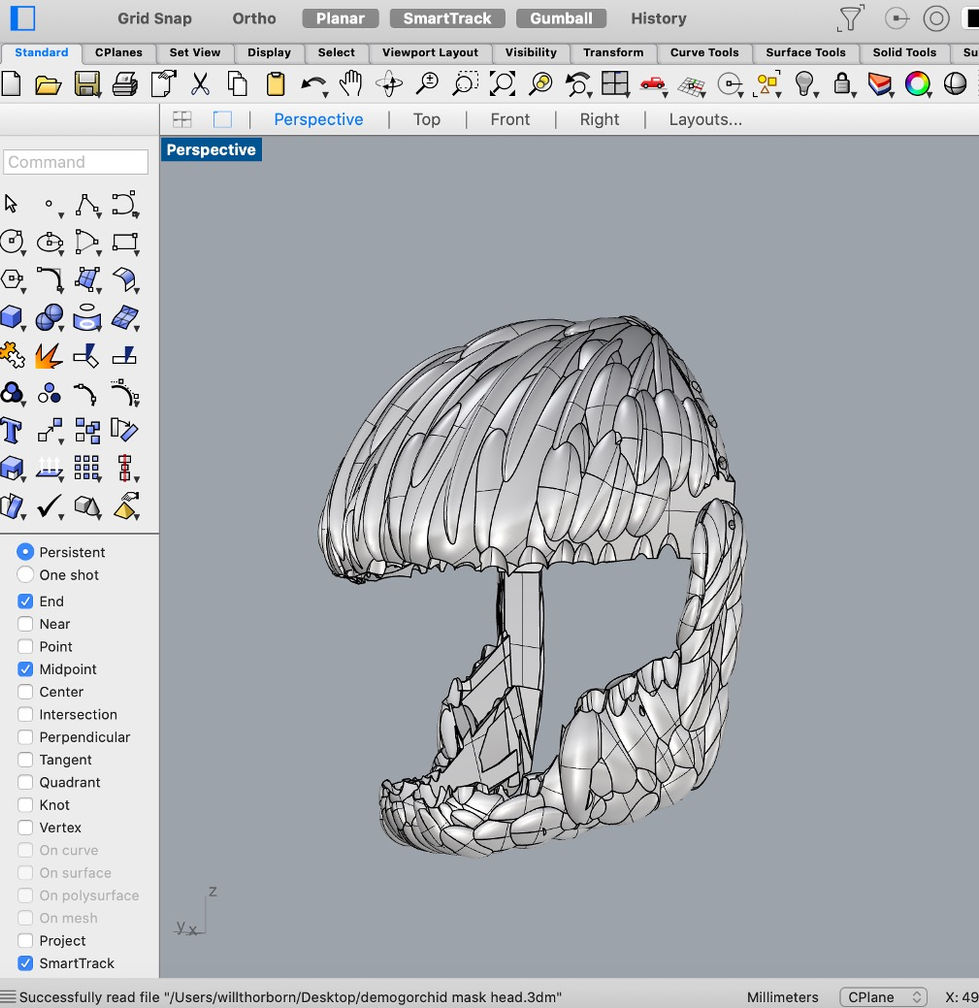
Task: Click the Check objects checkmark icon
Action: pyautogui.click(x=49, y=506)
